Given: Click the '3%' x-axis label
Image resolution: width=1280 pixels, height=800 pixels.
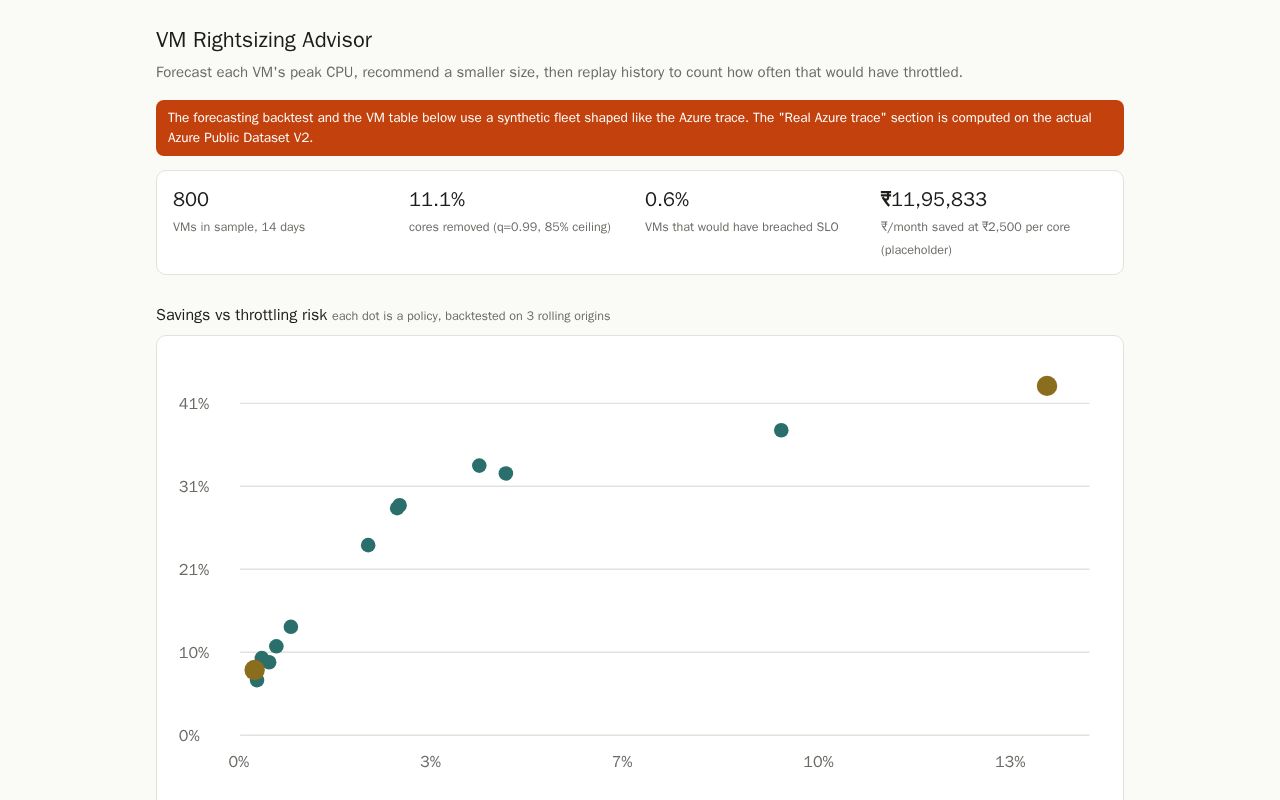Looking at the screenshot, I should pyautogui.click(x=431, y=762).
